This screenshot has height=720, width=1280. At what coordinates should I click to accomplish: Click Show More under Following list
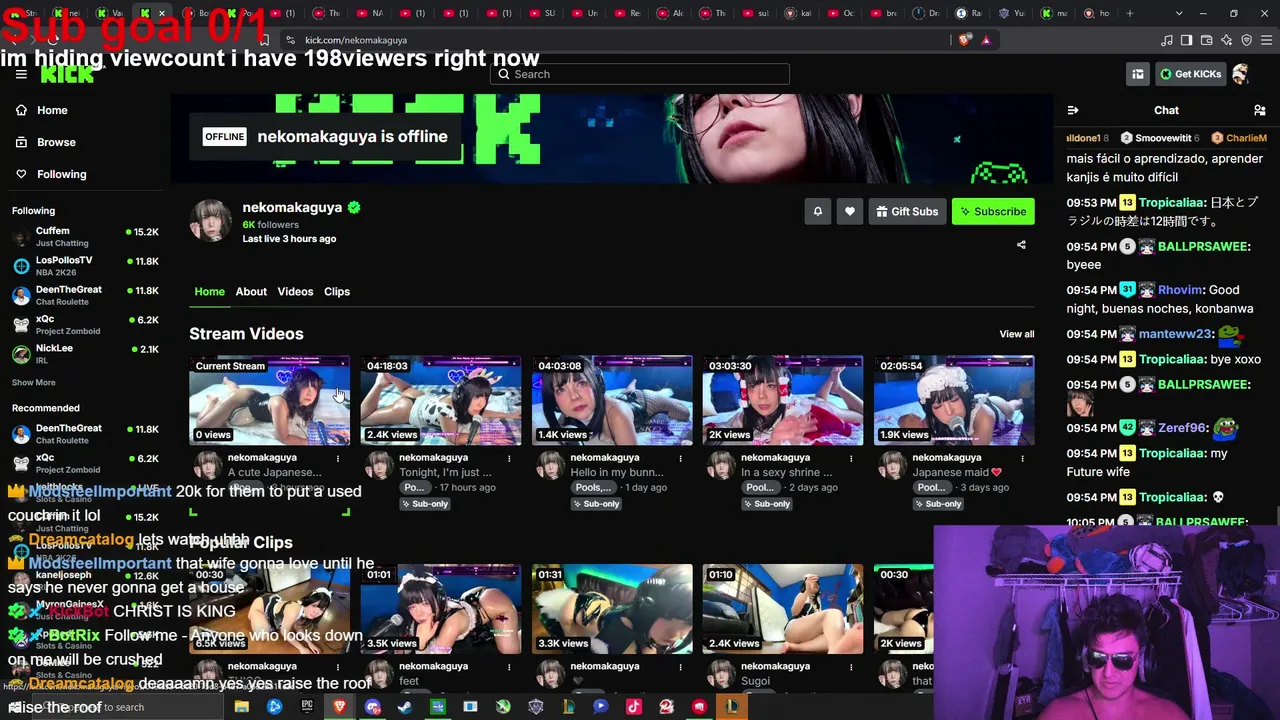click(34, 382)
